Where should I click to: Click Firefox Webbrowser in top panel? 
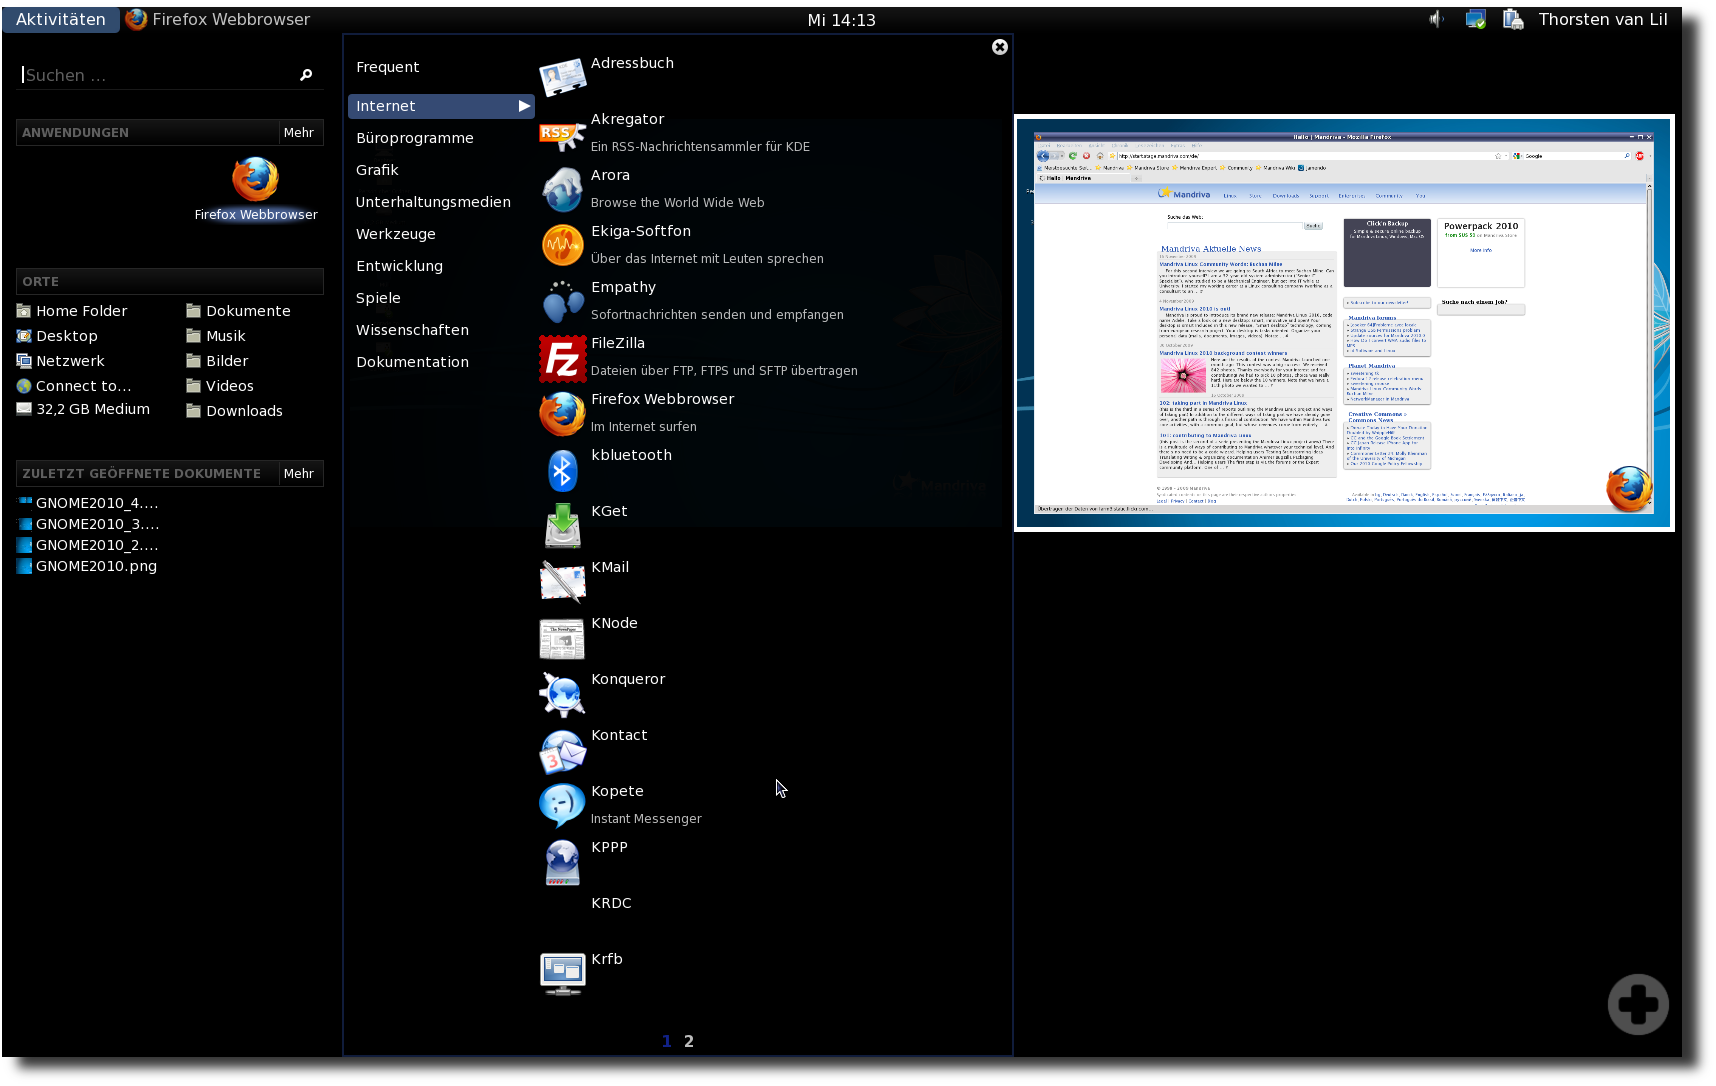(218, 19)
